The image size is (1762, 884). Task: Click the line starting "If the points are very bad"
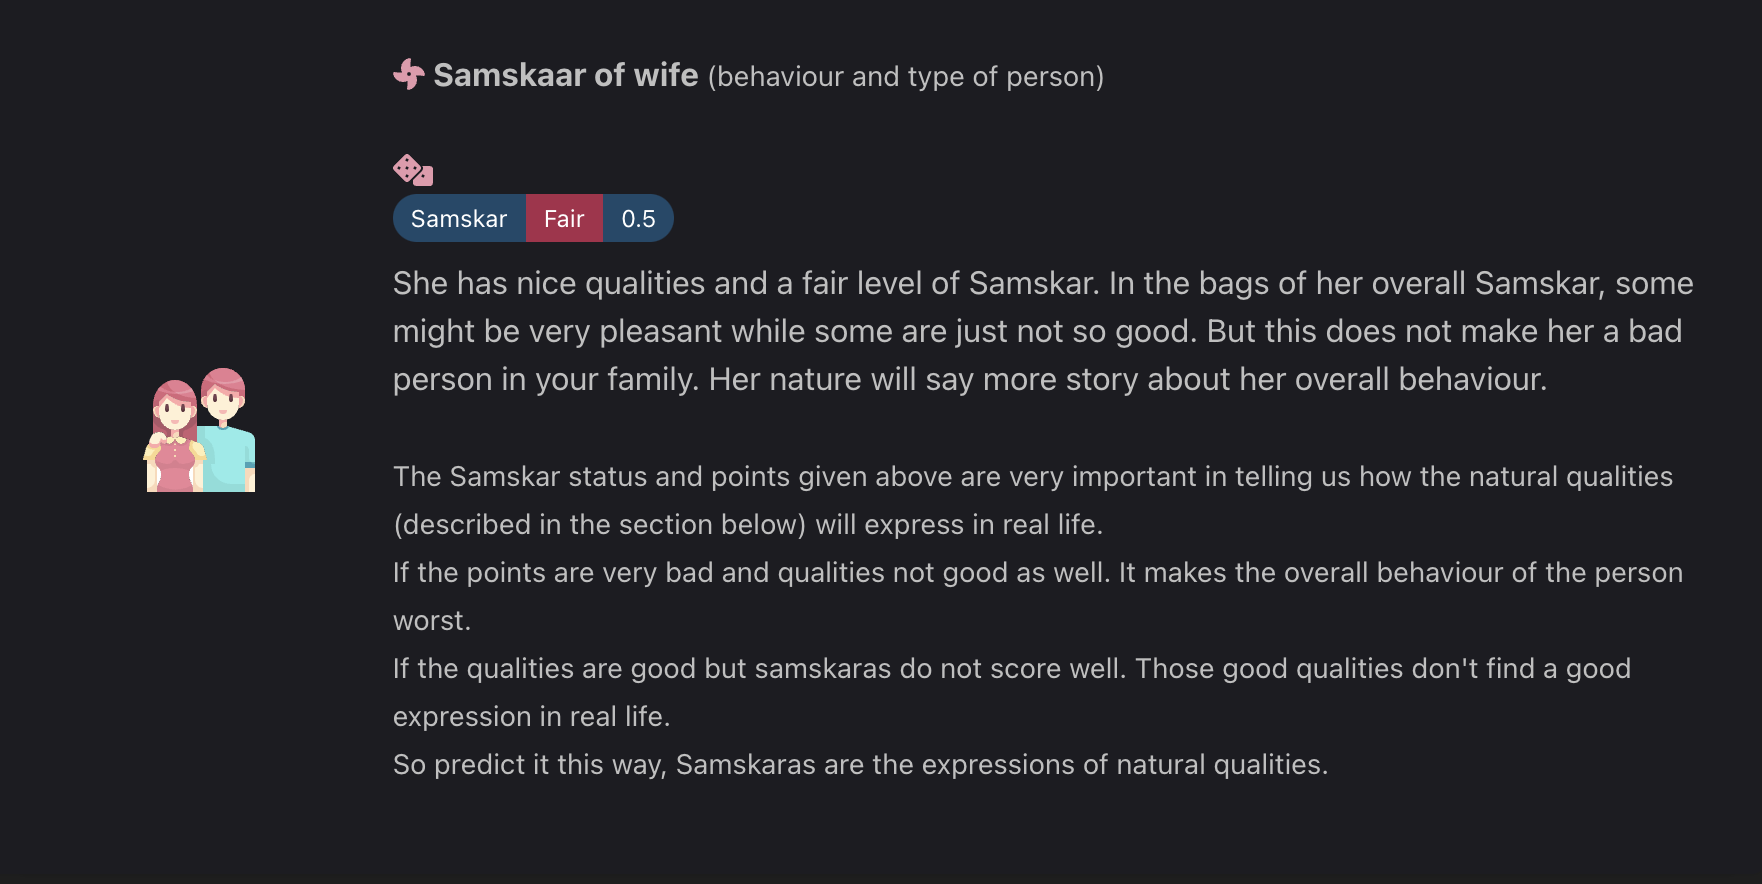click(x=1037, y=573)
